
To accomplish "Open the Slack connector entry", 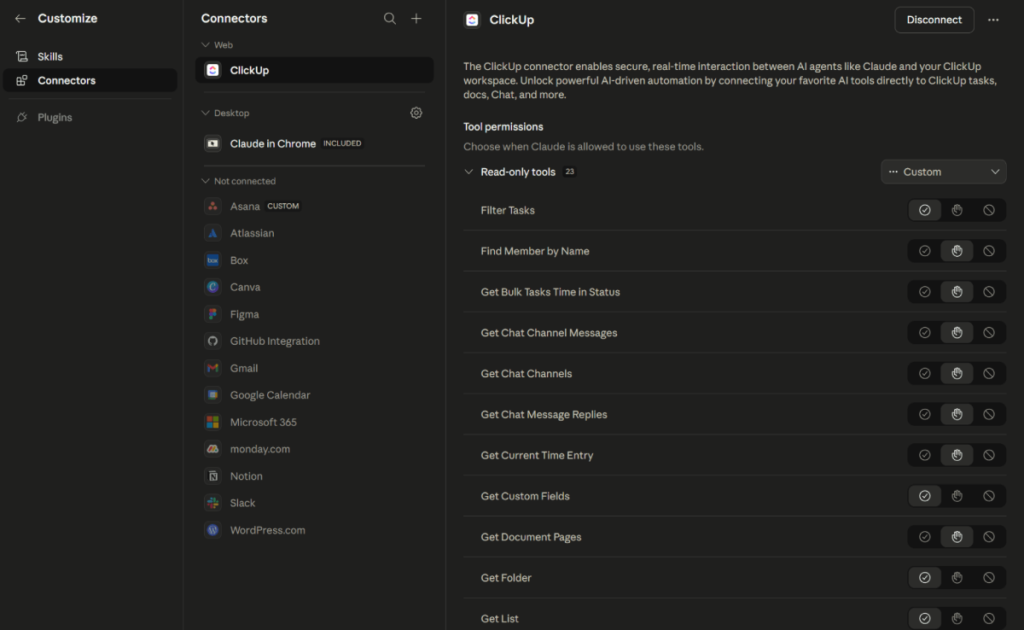I will coord(314,503).
